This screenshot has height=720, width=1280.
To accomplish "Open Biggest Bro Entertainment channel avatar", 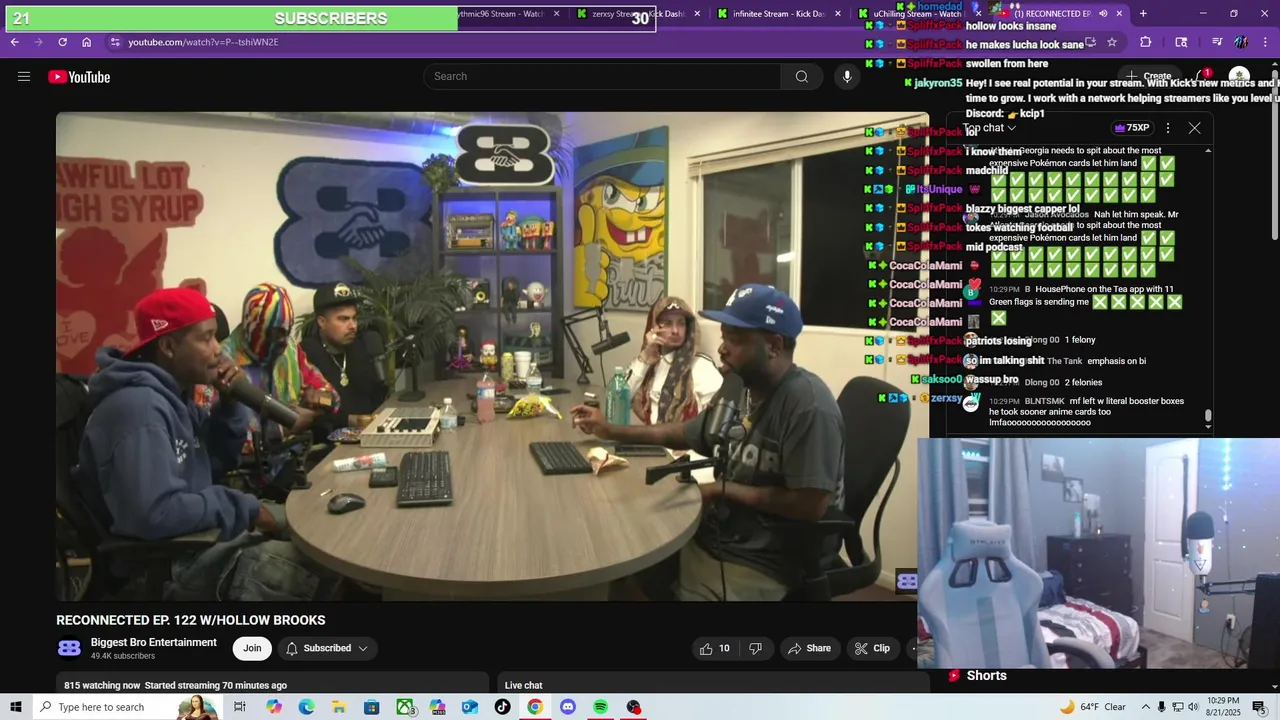I will 69,648.
